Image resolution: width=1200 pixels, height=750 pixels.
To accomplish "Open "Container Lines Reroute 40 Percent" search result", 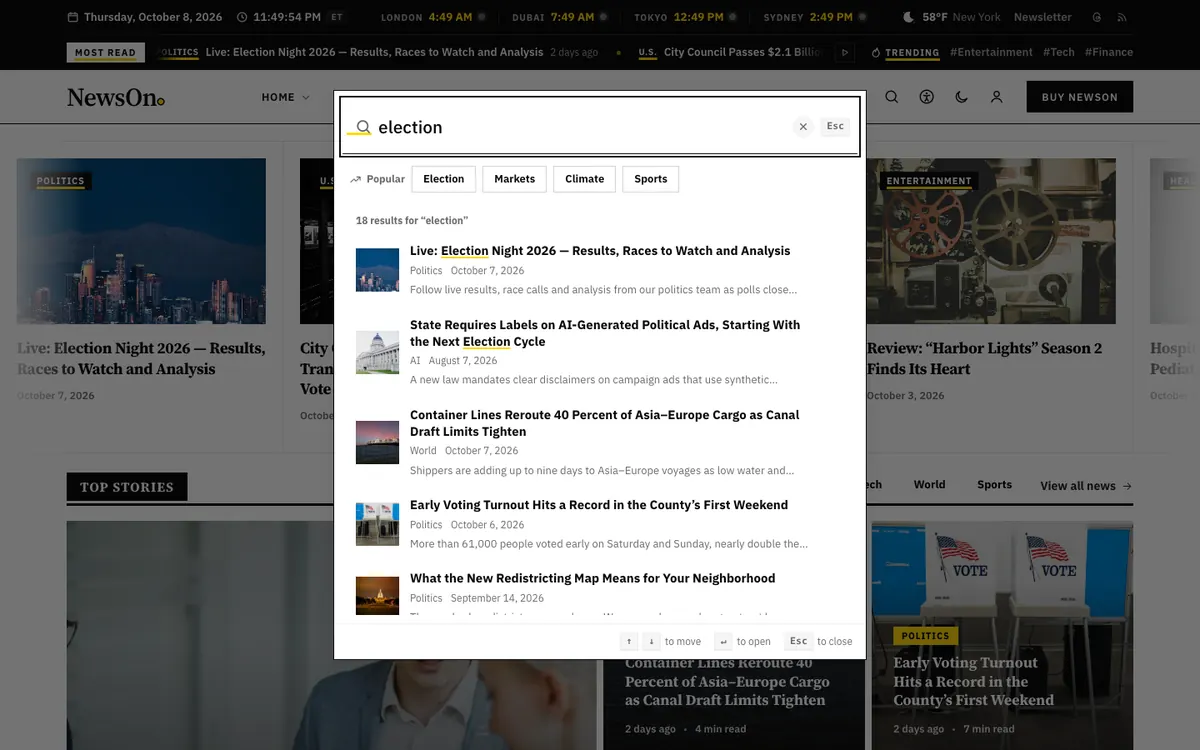I will click(x=604, y=423).
